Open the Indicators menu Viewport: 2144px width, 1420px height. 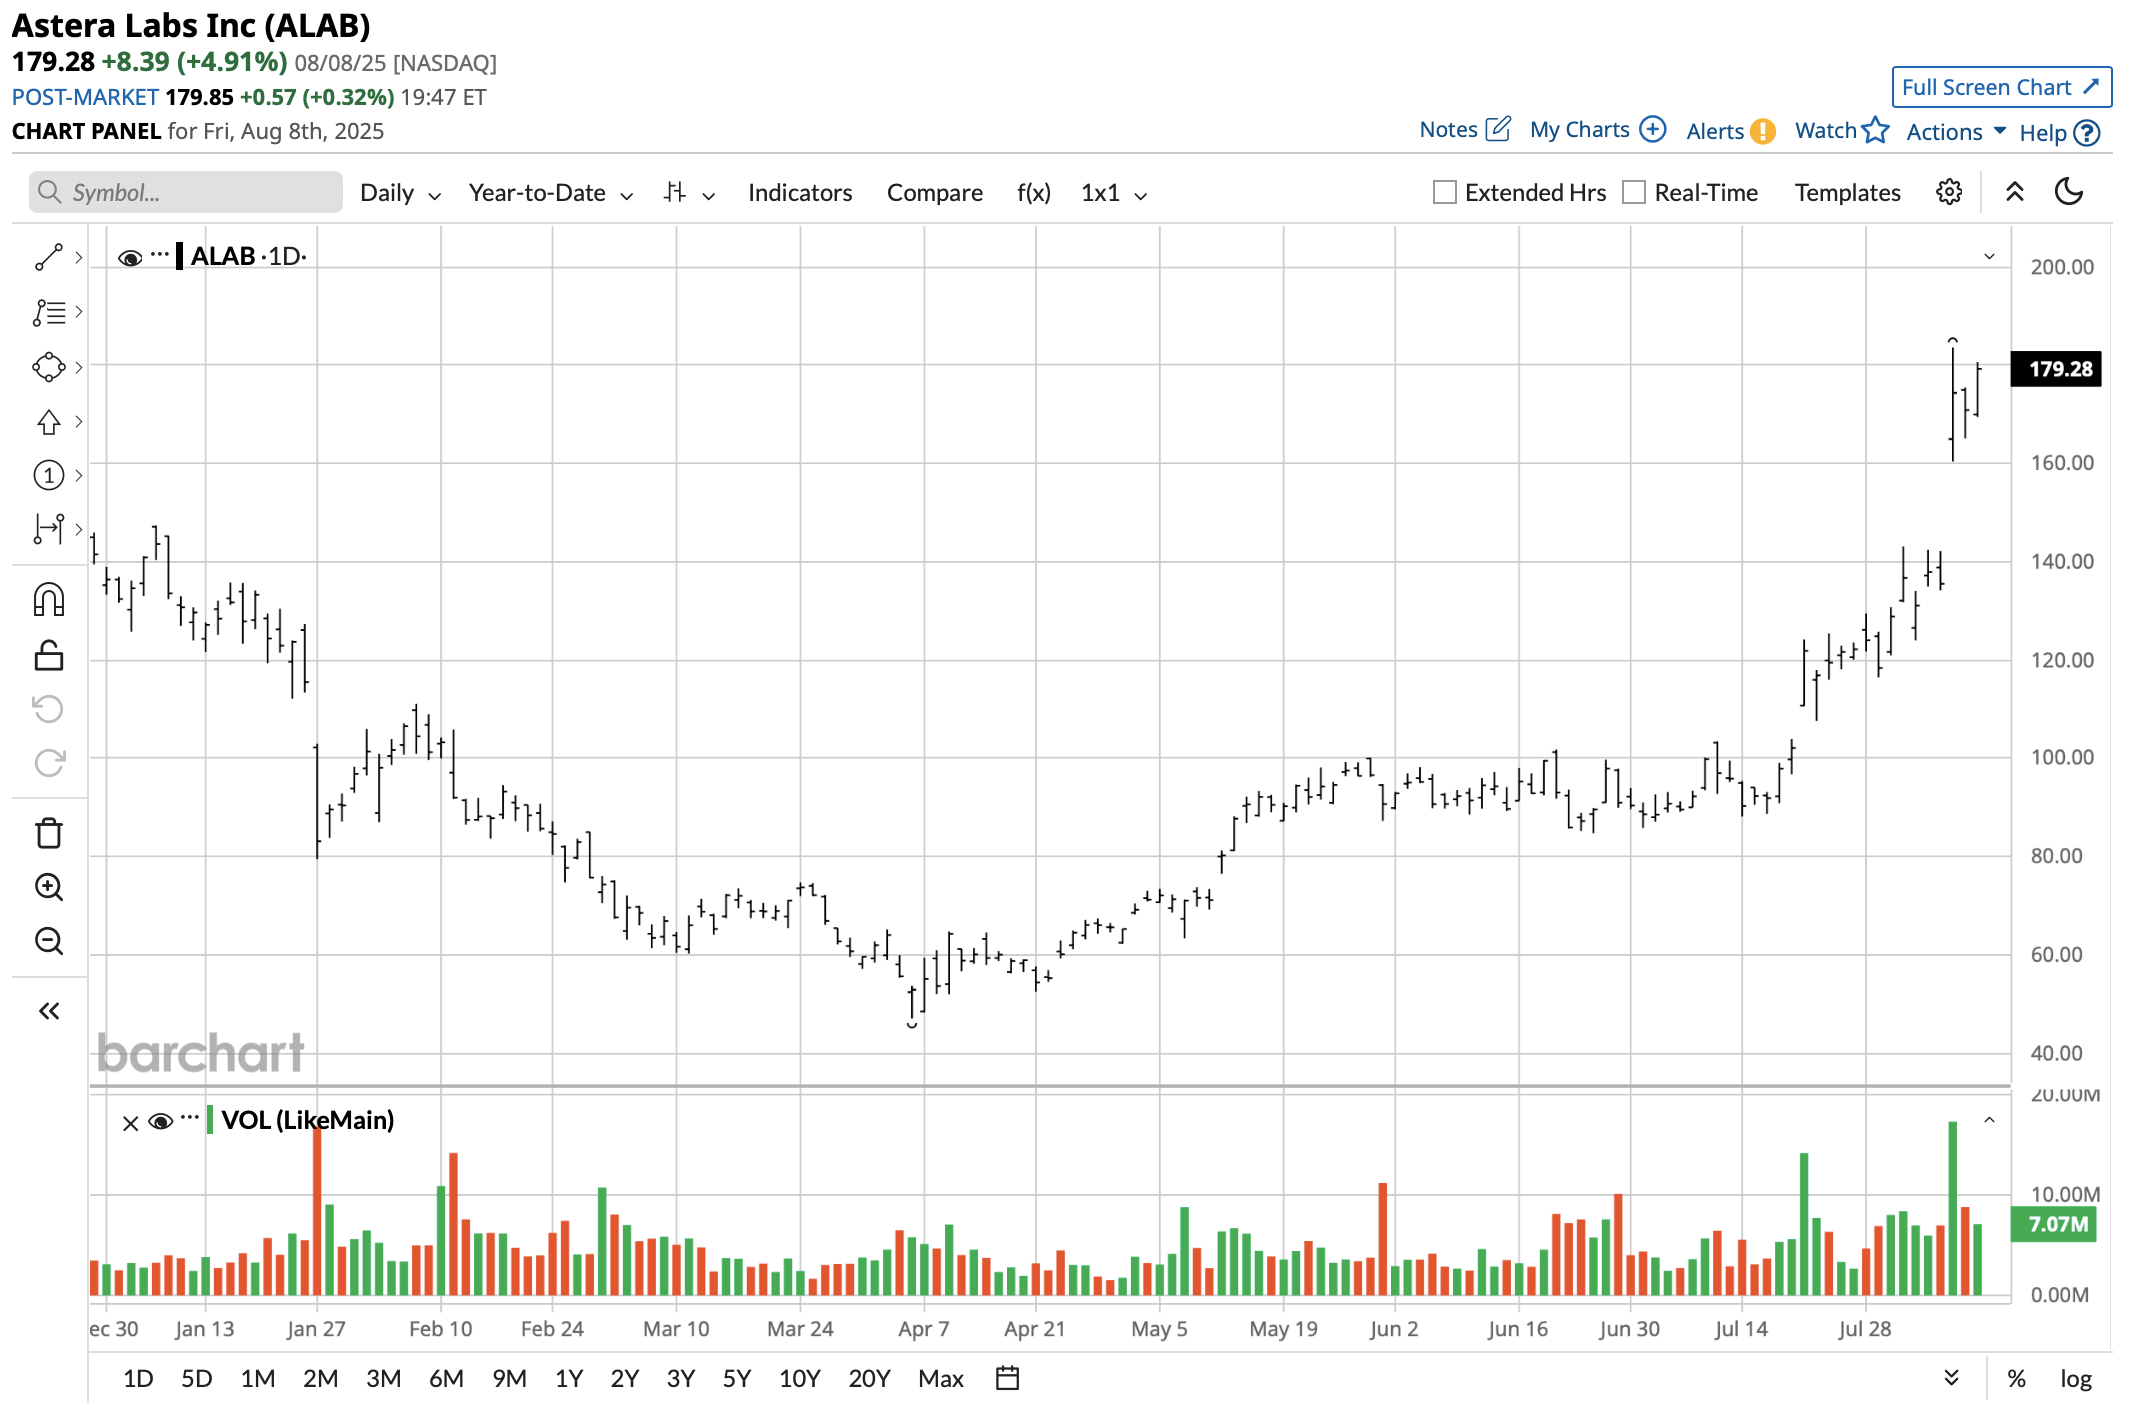tap(800, 193)
